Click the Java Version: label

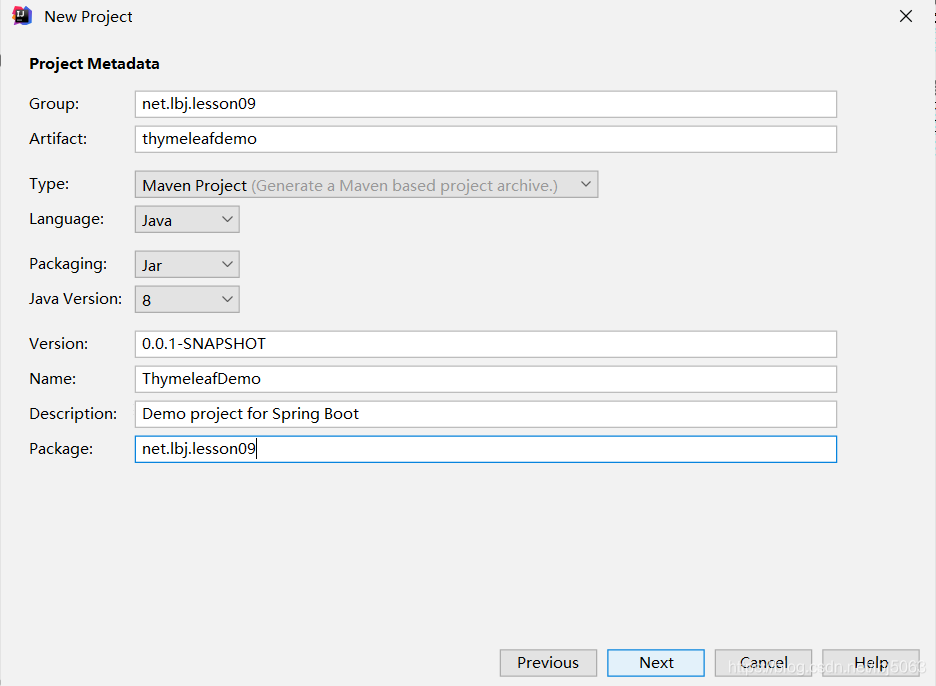point(75,299)
